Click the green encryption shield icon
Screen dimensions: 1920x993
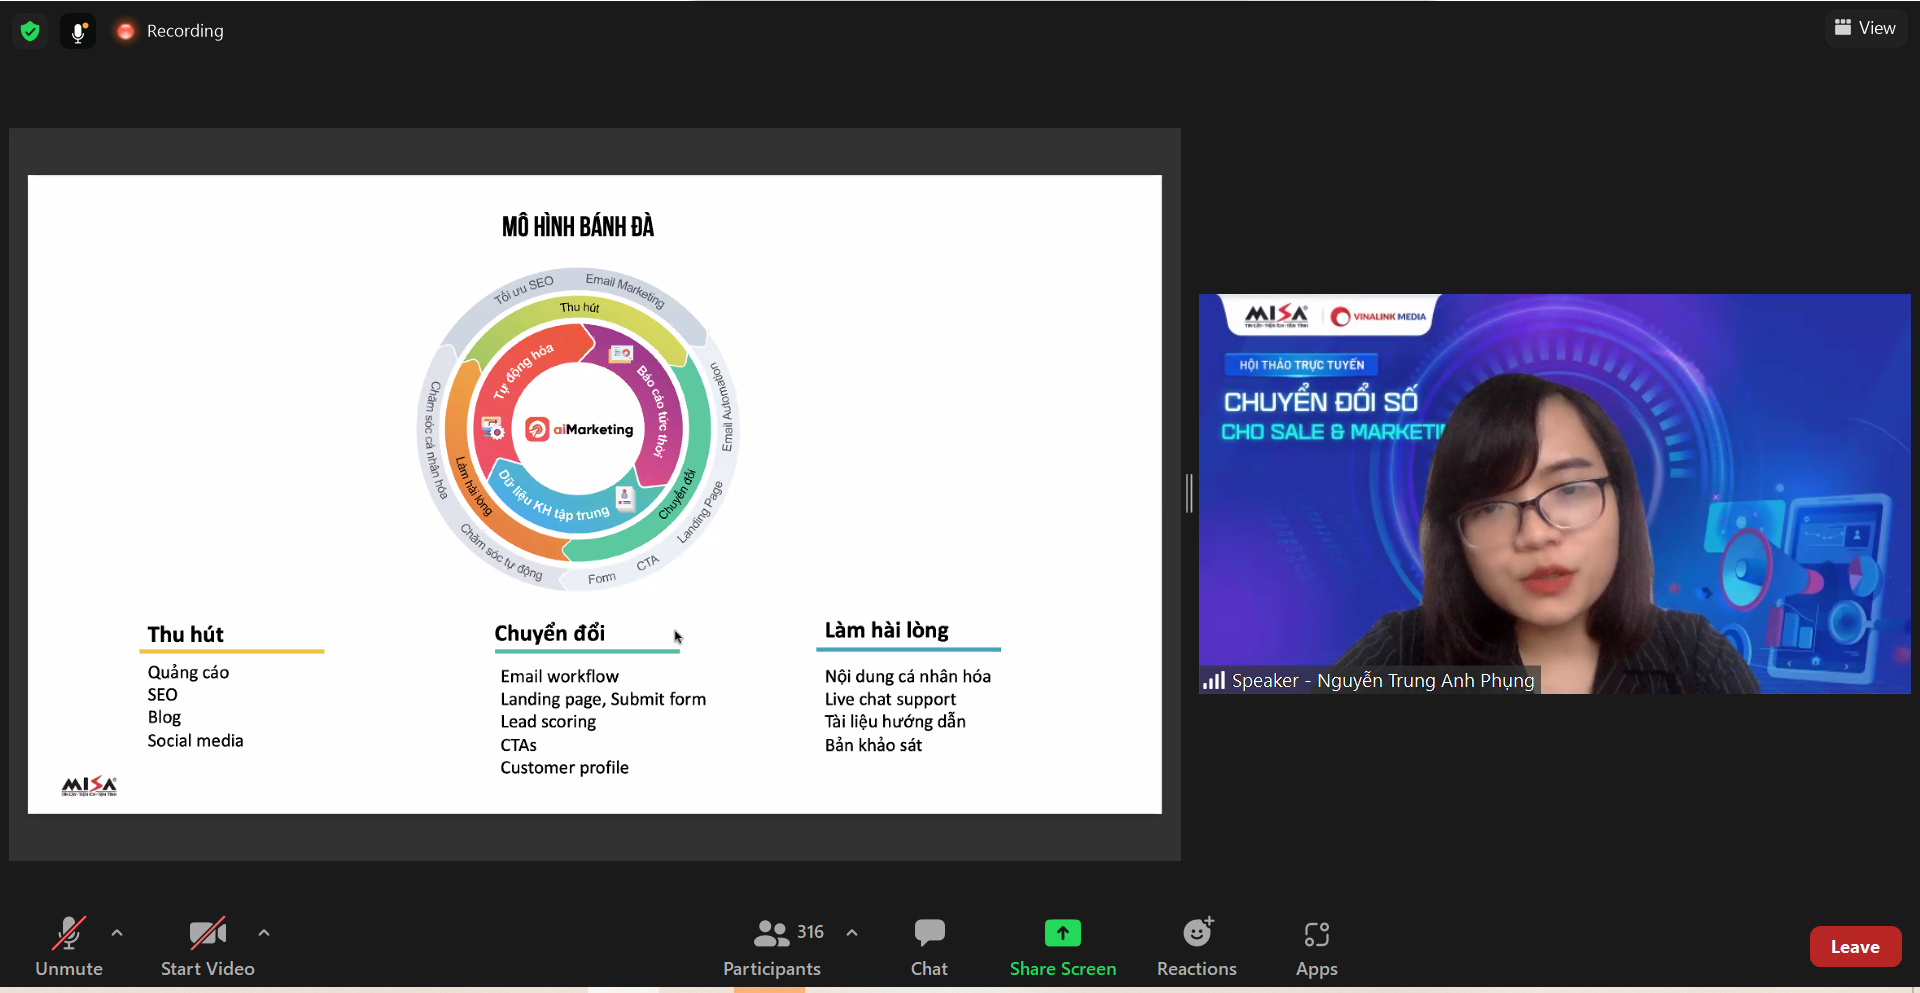tap(30, 31)
